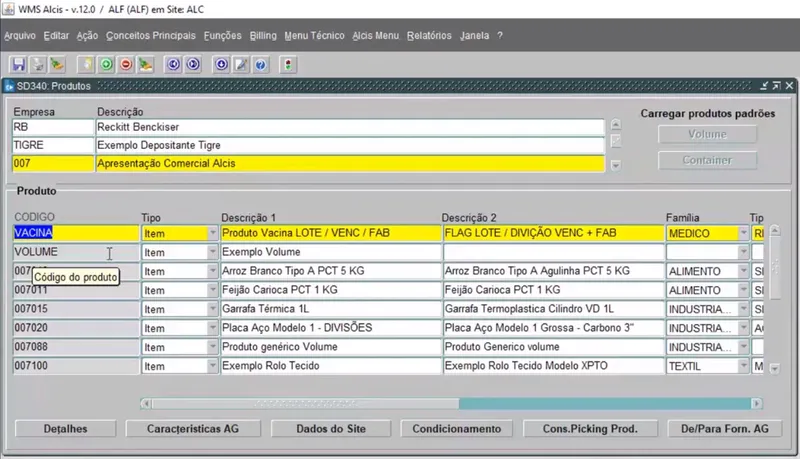Open the Conceitos Principais menu
The width and height of the screenshot is (800, 459).
[x=151, y=36]
